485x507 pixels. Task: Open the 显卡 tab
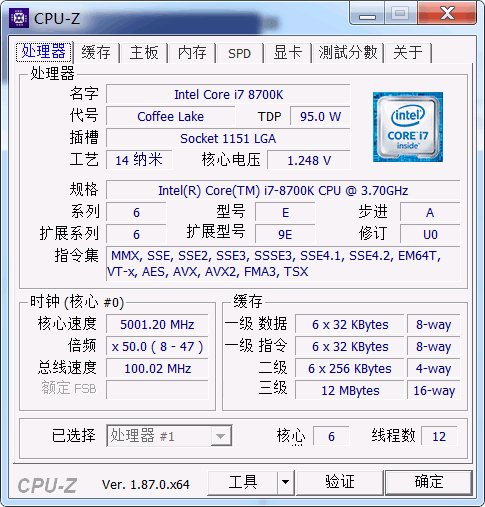coord(287,53)
